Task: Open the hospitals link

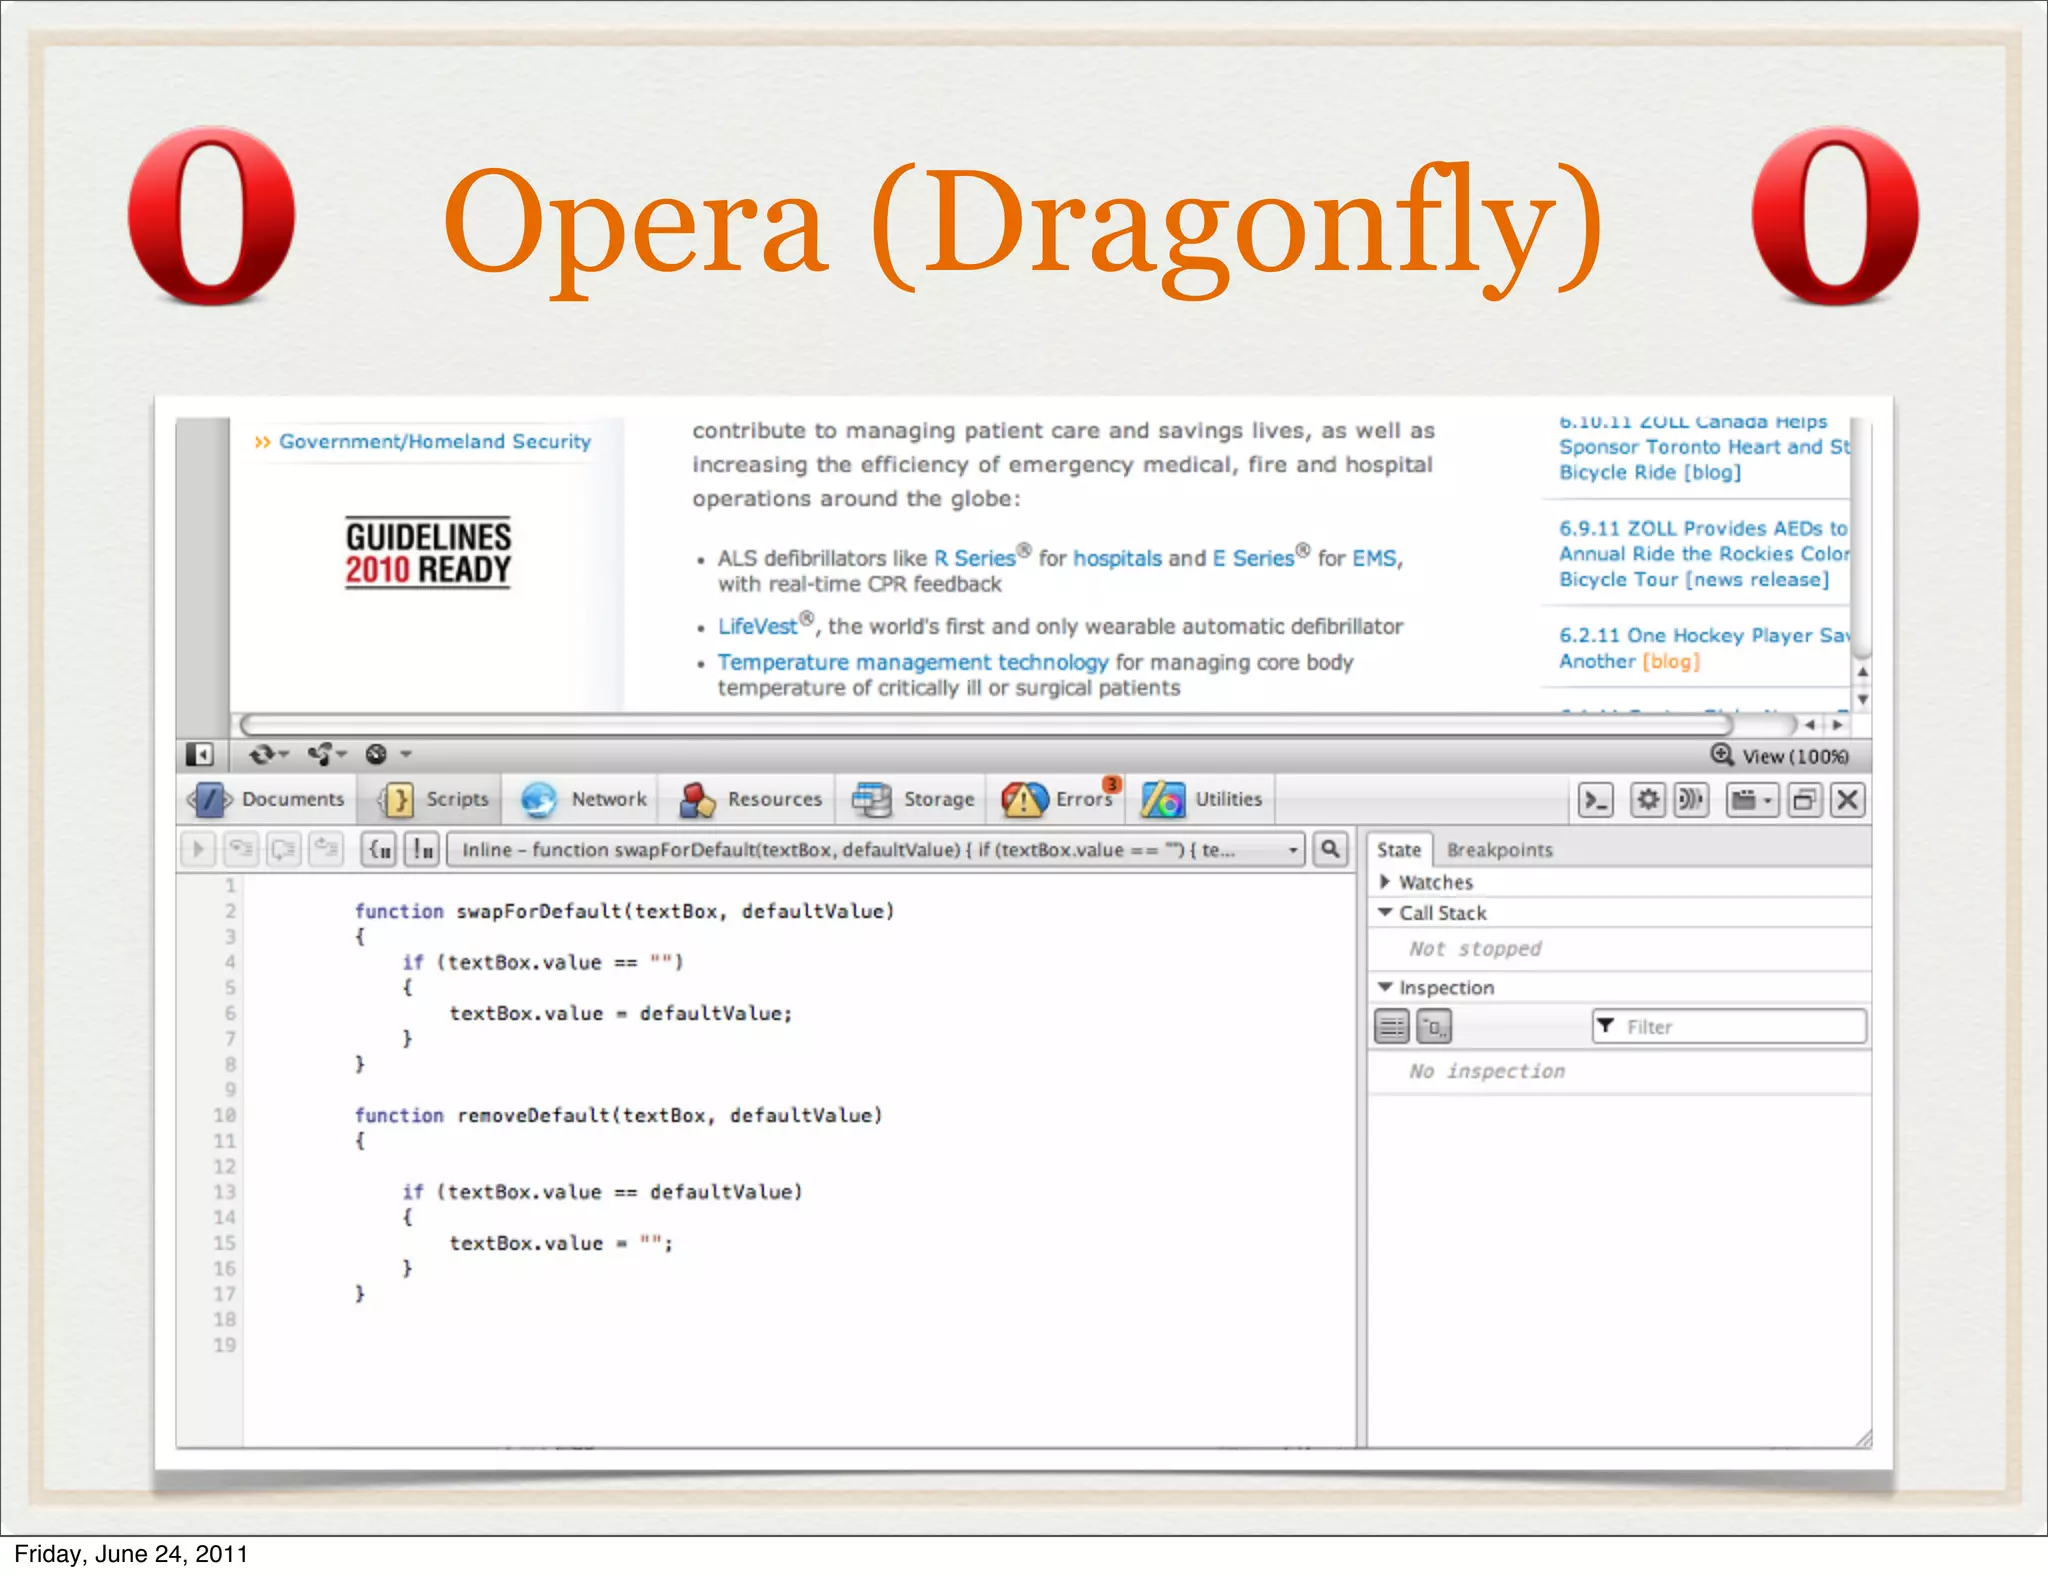Action: [1118, 558]
